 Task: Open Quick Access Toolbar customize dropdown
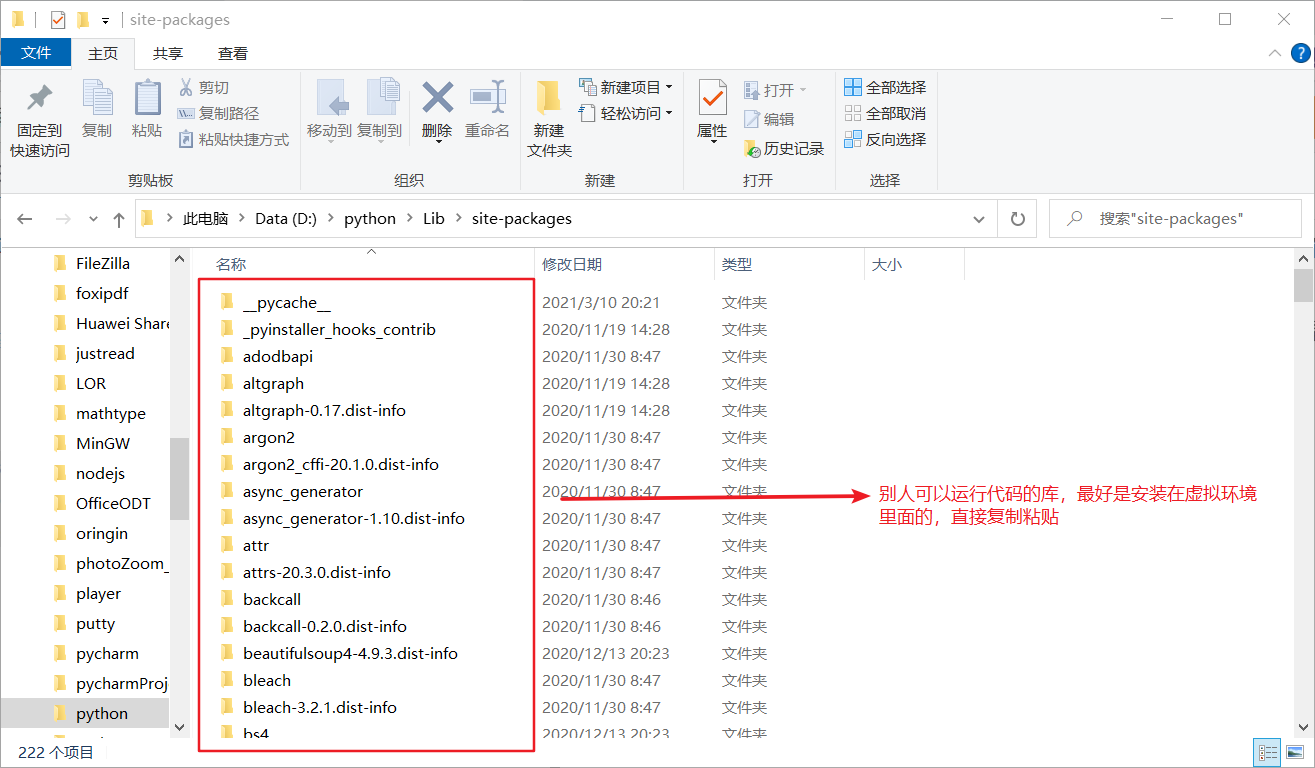(x=105, y=18)
